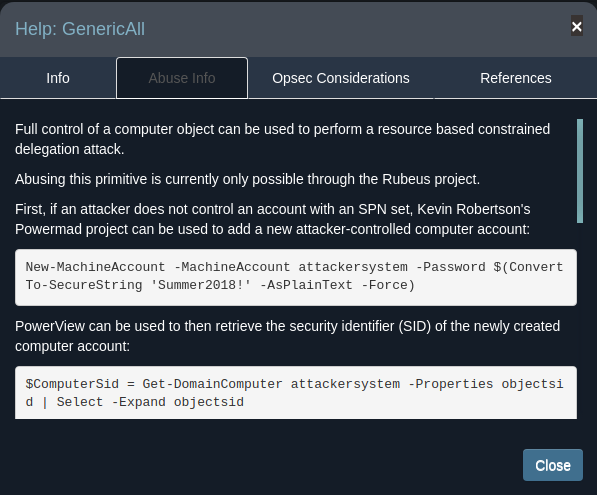Image resolution: width=597 pixels, height=495 pixels.
Task: Switch to the Info tab
Action: [x=58, y=78]
